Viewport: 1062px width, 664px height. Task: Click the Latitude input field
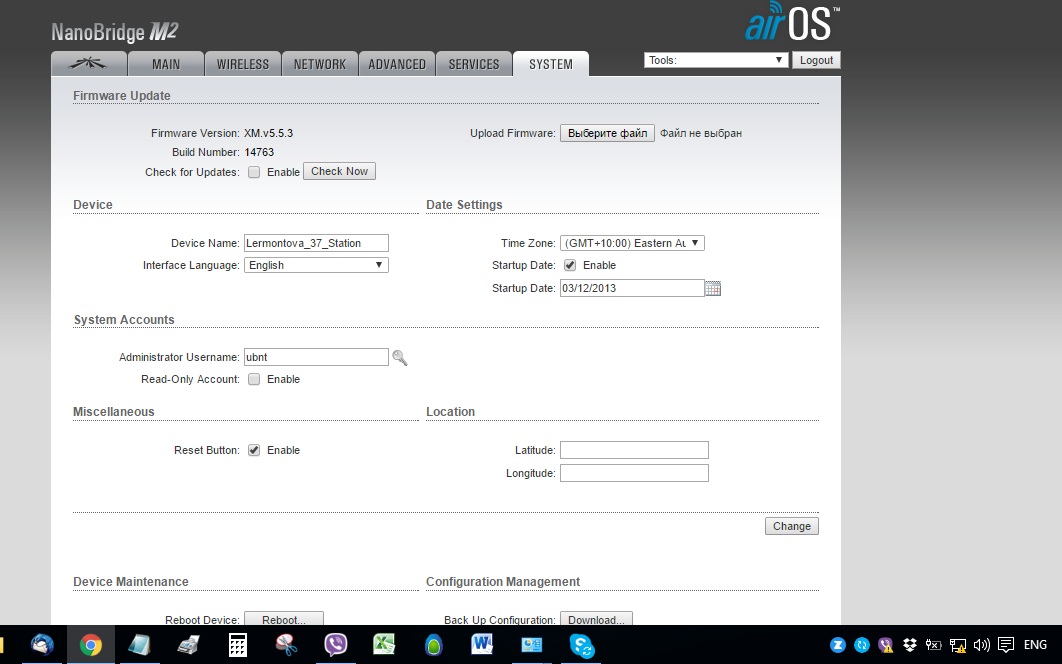[634, 451]
